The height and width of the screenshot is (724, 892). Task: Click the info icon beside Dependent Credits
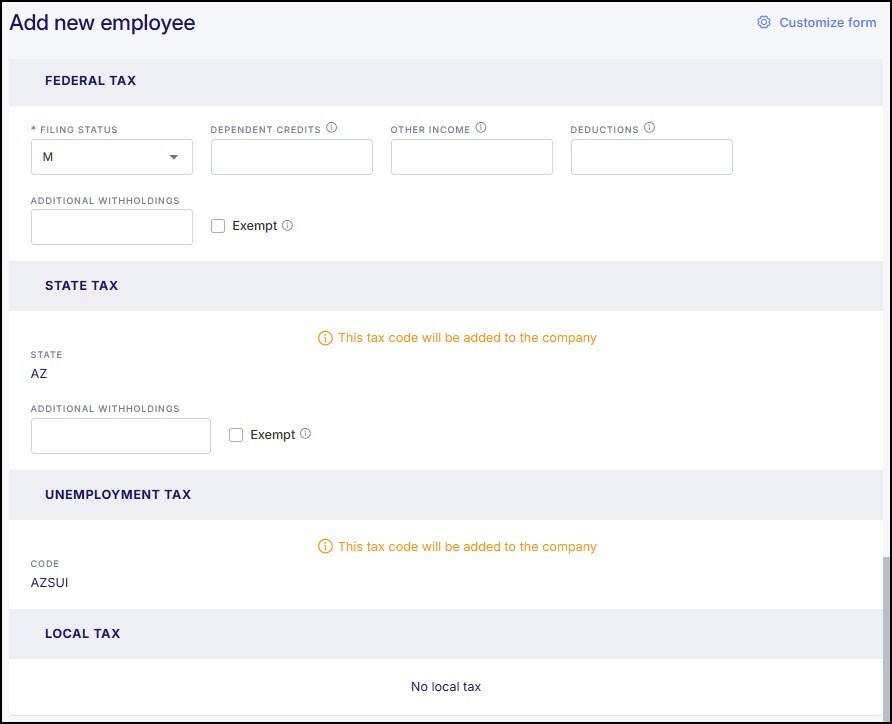(x=332, y=128)
